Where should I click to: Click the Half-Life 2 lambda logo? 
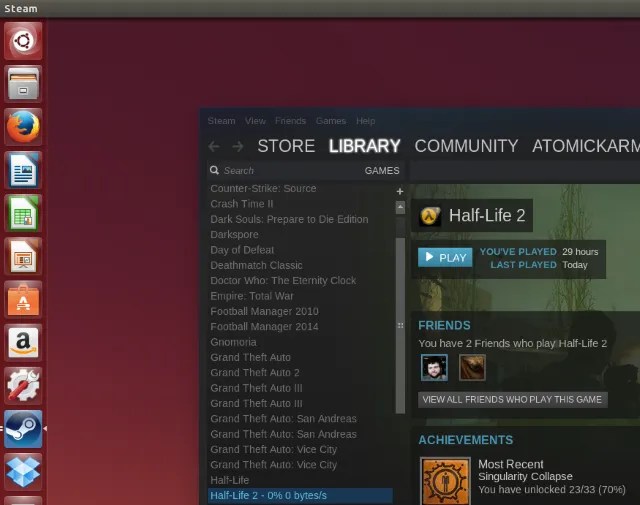click(x=430, y=216)
